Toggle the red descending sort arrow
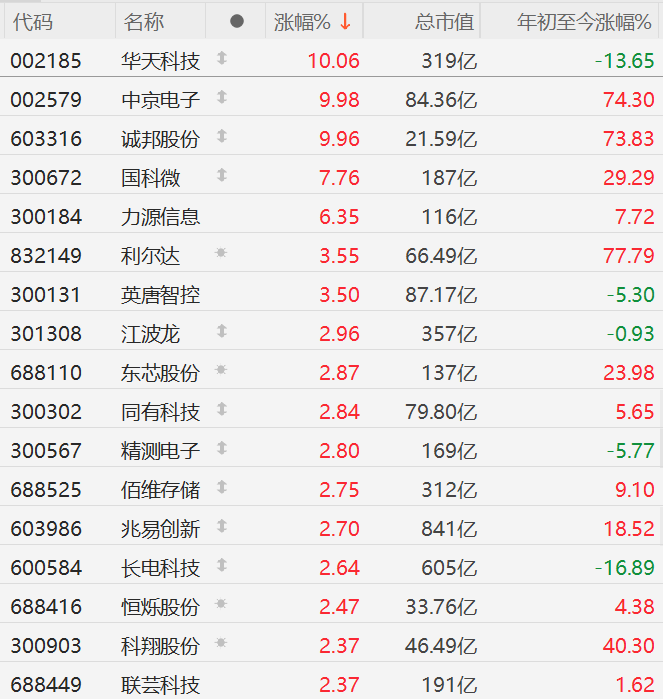The image size is (663, 699). (x=345, y=21)
